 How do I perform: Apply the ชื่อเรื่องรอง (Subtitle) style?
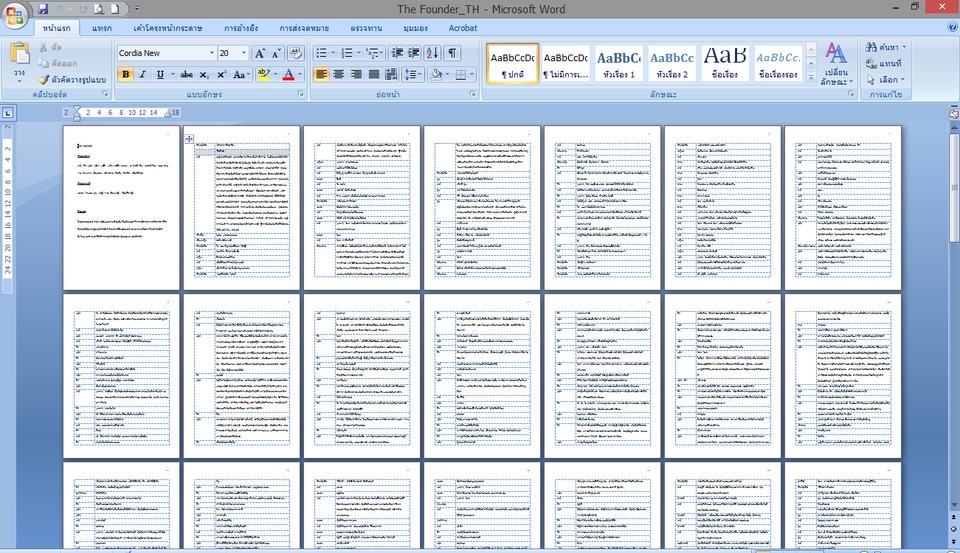click(x=778, y=63)
